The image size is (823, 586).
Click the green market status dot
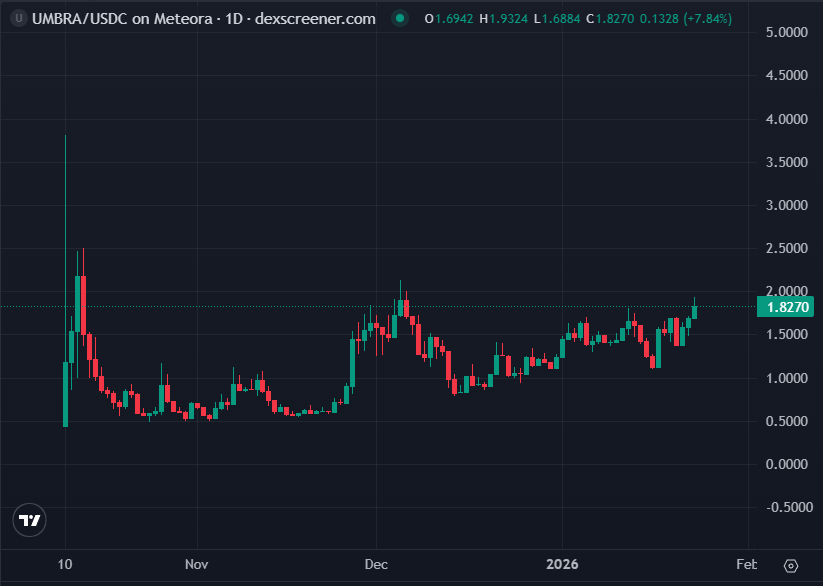400,19
